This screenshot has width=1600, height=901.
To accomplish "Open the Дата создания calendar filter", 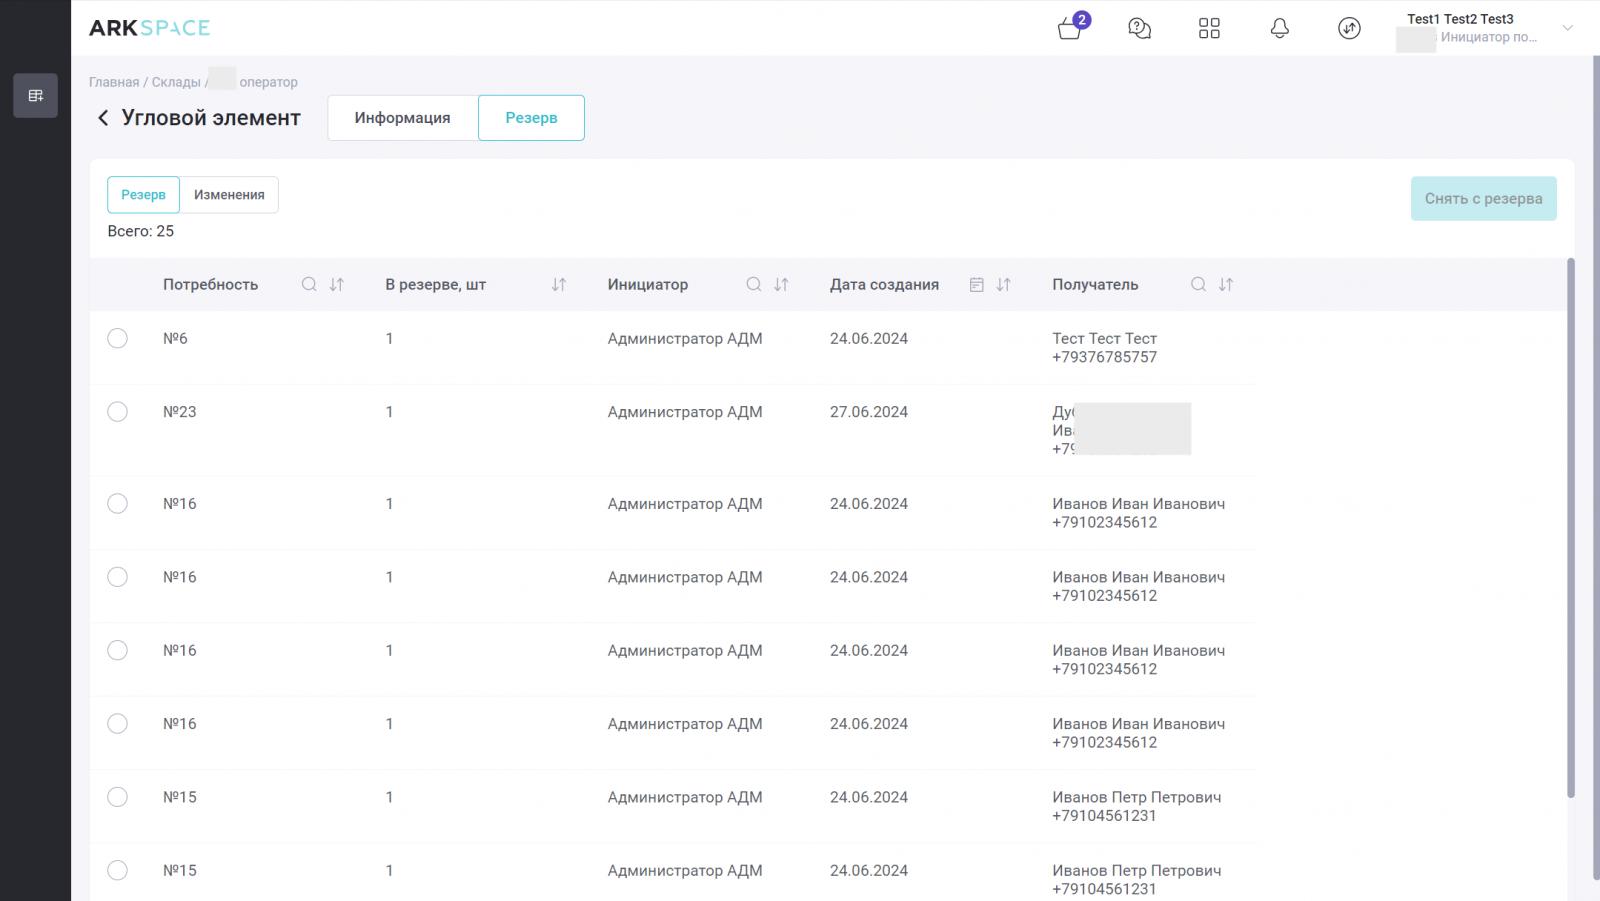I will pos(977,285).
